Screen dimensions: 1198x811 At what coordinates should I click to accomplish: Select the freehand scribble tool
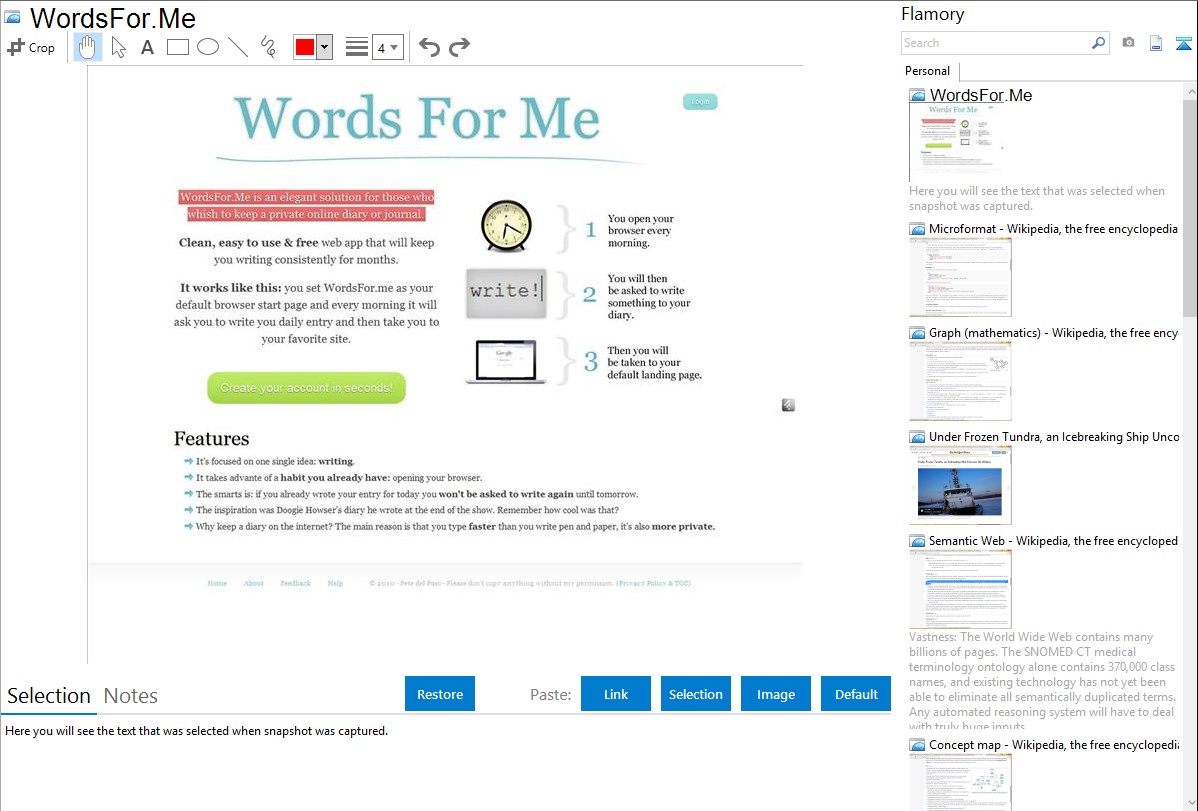coord(268,47)
